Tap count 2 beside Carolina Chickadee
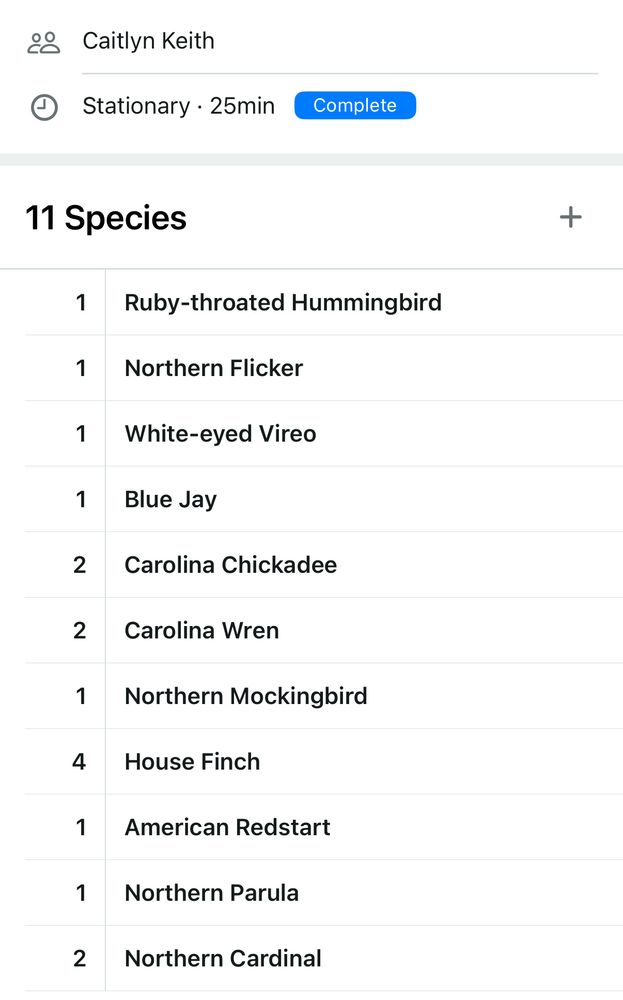Screen dimensions: 623x1000 pyautogui.click(x=80, y=565)
